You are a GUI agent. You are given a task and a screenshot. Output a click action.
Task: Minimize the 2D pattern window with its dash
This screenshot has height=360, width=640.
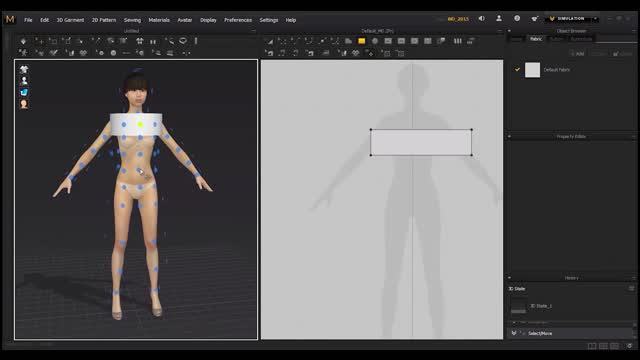click(x=500, y=31)
